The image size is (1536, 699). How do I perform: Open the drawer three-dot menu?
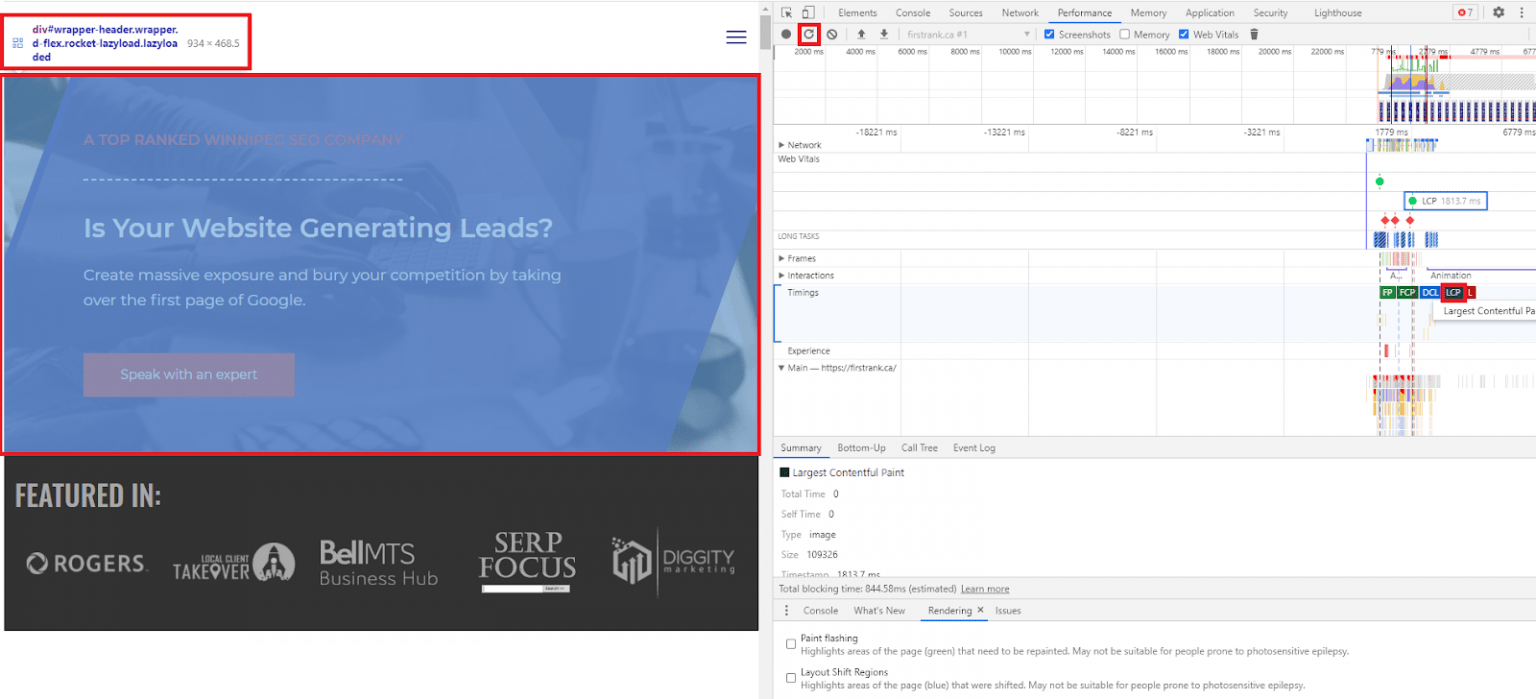[786, 610]
